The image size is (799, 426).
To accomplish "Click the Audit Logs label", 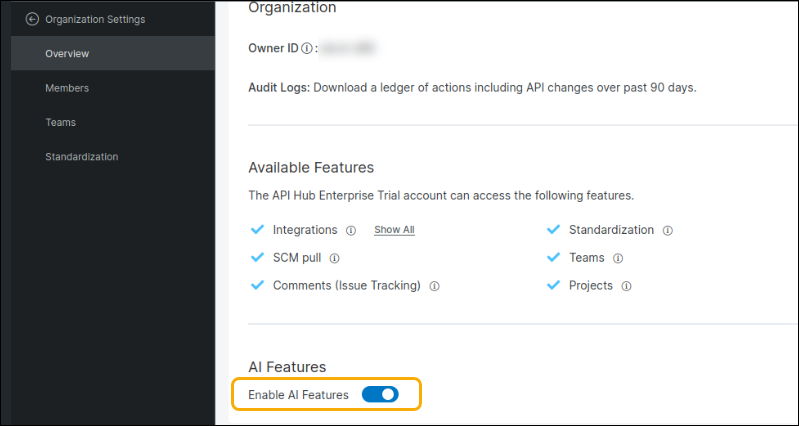I will tap(279, 87).
